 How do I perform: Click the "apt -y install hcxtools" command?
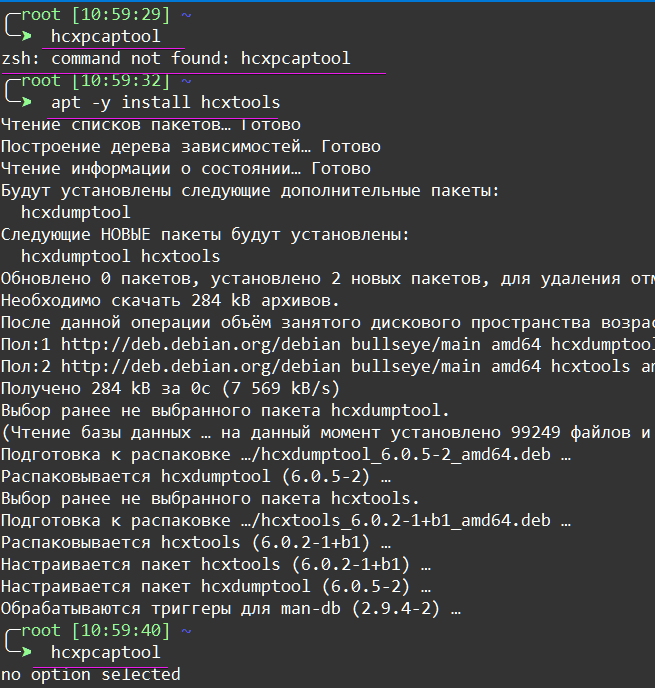165,102
